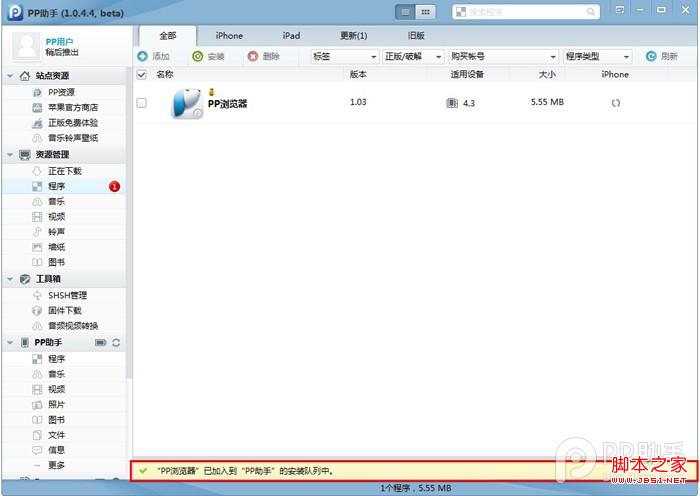Click the 删除 delete button
Viewport: 700px width, 496px height.
coord(263,56)
